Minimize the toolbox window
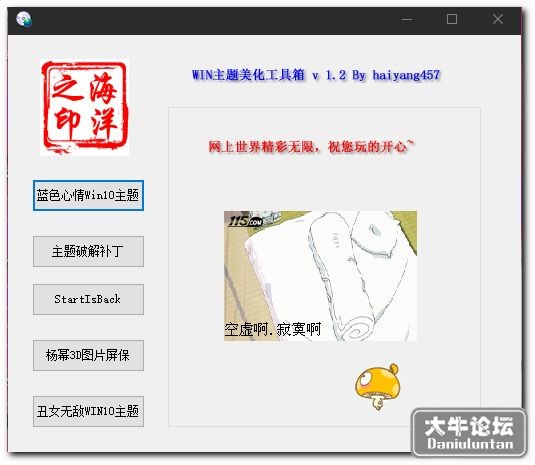This screenshot has height=465, width=535. [x=407, y=19]
